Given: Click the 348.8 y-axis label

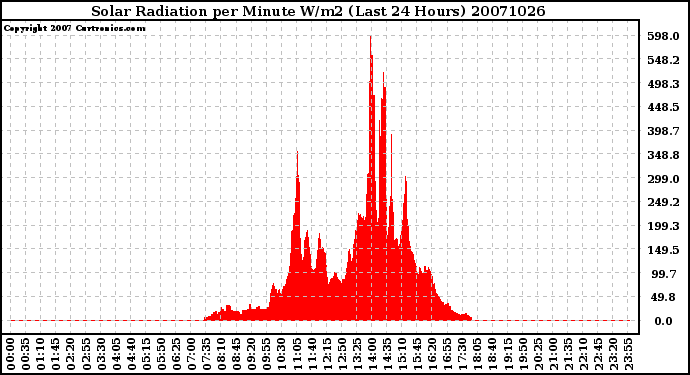Looking at the screenshot, I should coord(663,155).
